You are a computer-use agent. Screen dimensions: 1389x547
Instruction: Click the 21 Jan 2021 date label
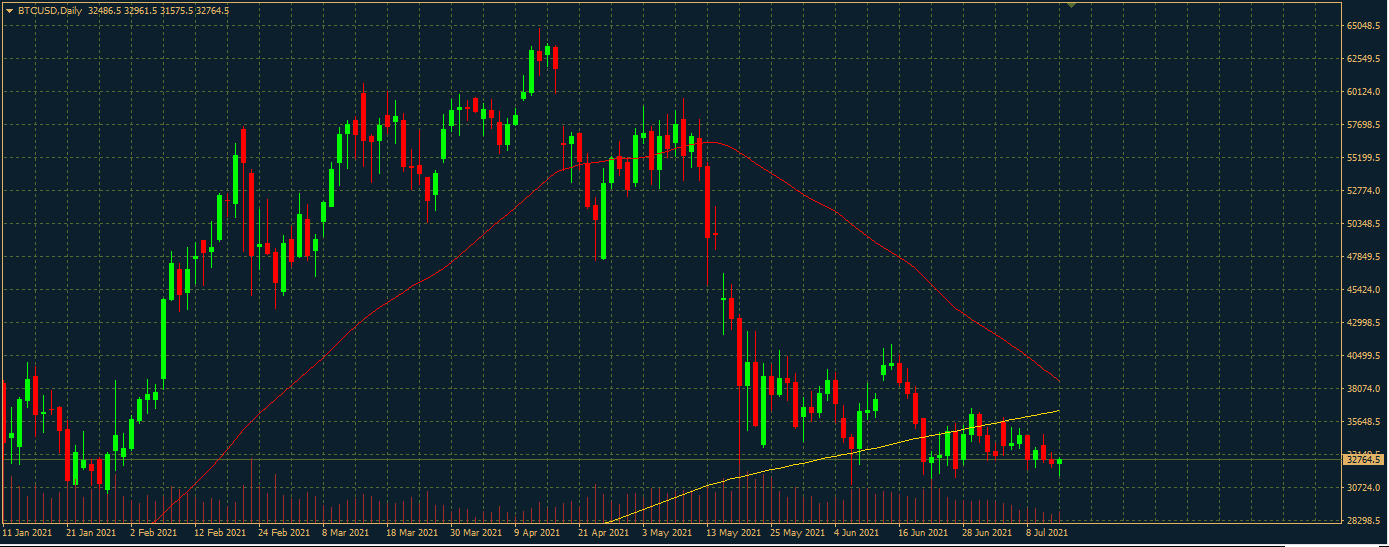91,534
